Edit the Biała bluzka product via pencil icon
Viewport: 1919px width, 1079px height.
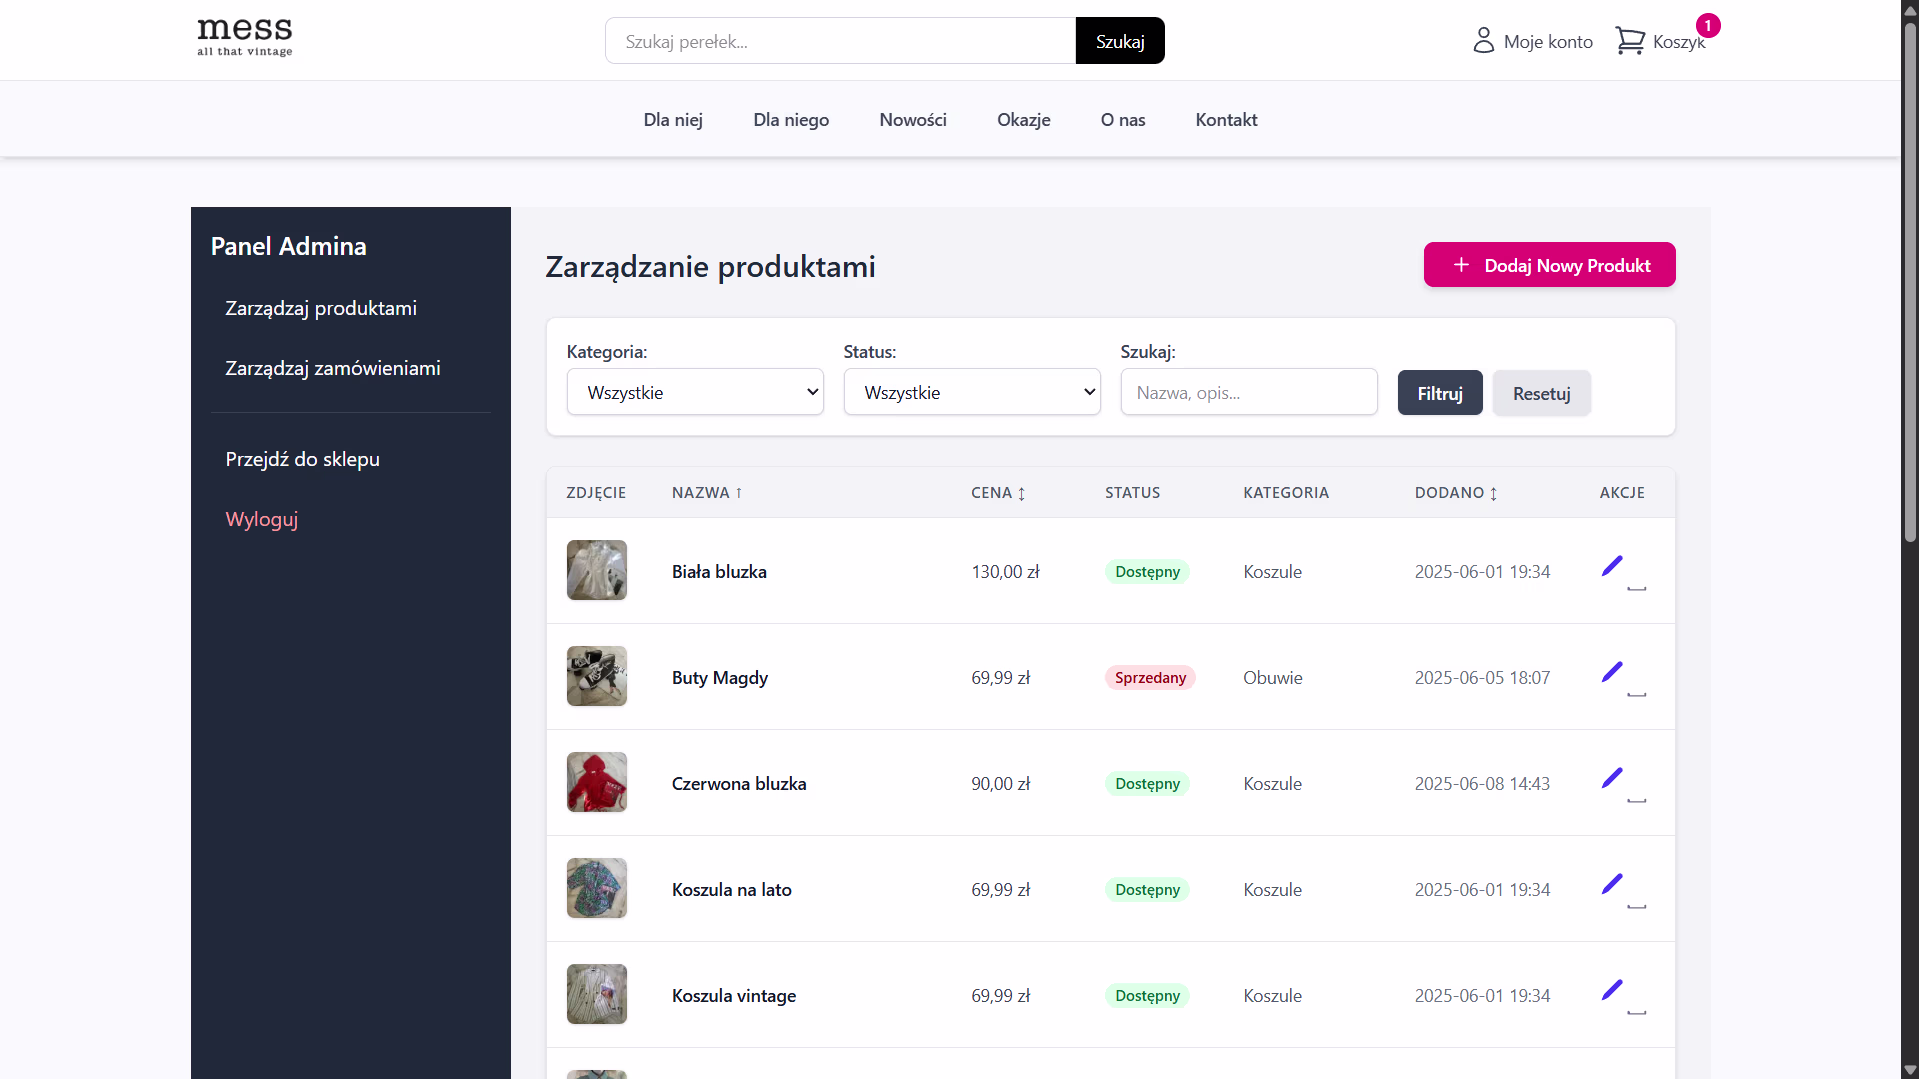1611,567
